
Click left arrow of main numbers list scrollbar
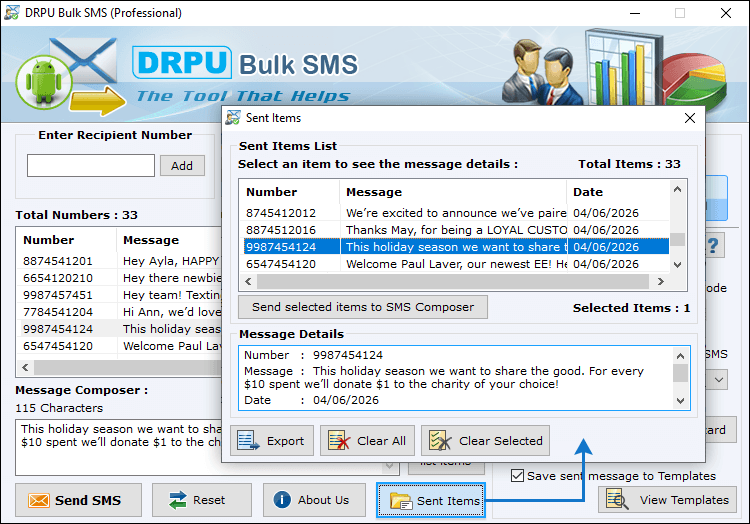click(25, 367)
